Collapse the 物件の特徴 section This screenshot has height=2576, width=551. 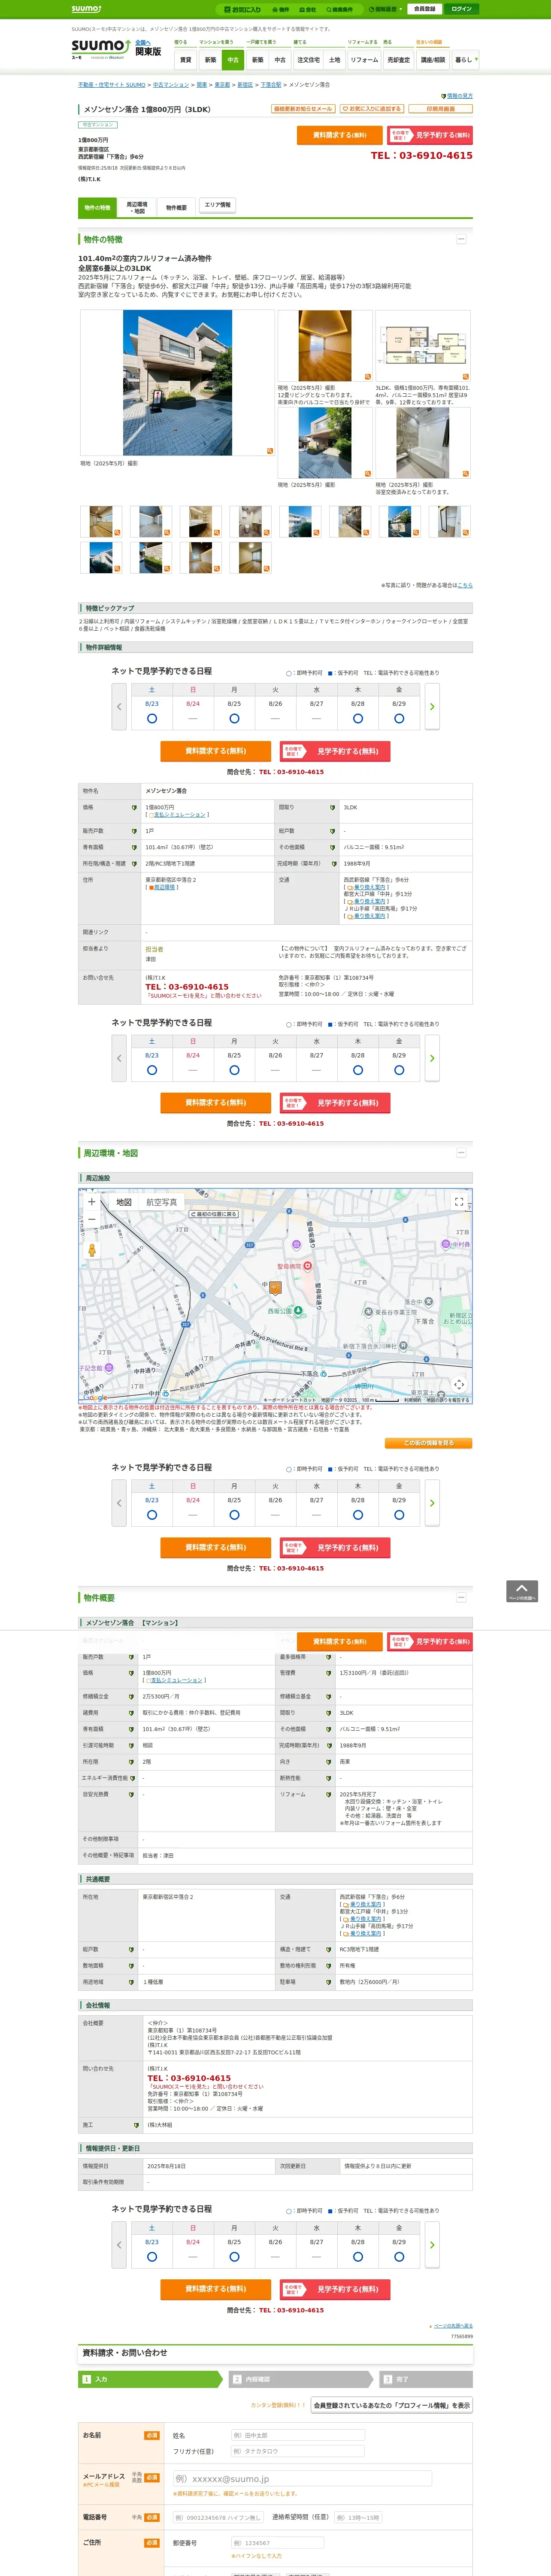pos(461,239)
